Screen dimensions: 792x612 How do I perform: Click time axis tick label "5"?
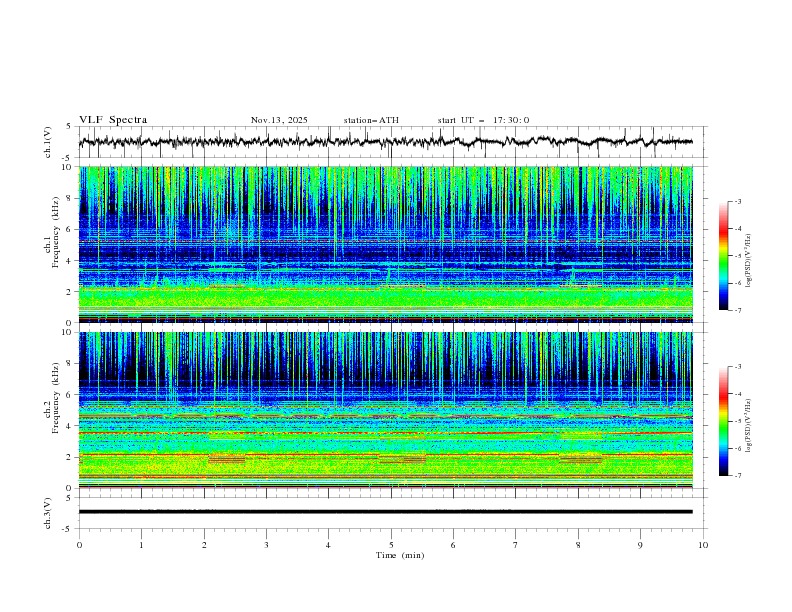coord(391,545)
